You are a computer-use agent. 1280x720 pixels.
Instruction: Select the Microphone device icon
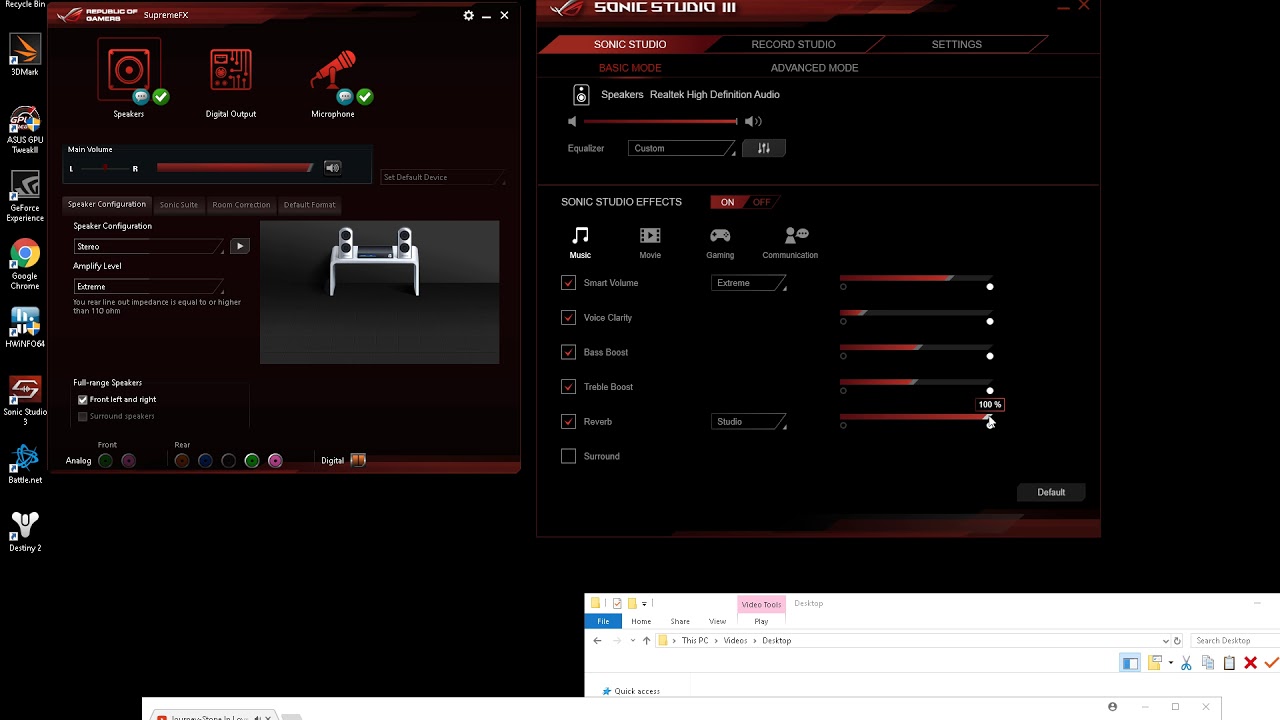[333, 73]
